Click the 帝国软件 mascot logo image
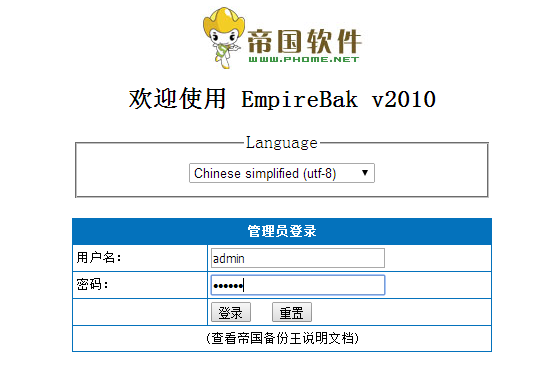Viewport: 544px width, 378px height. point(282,38)
